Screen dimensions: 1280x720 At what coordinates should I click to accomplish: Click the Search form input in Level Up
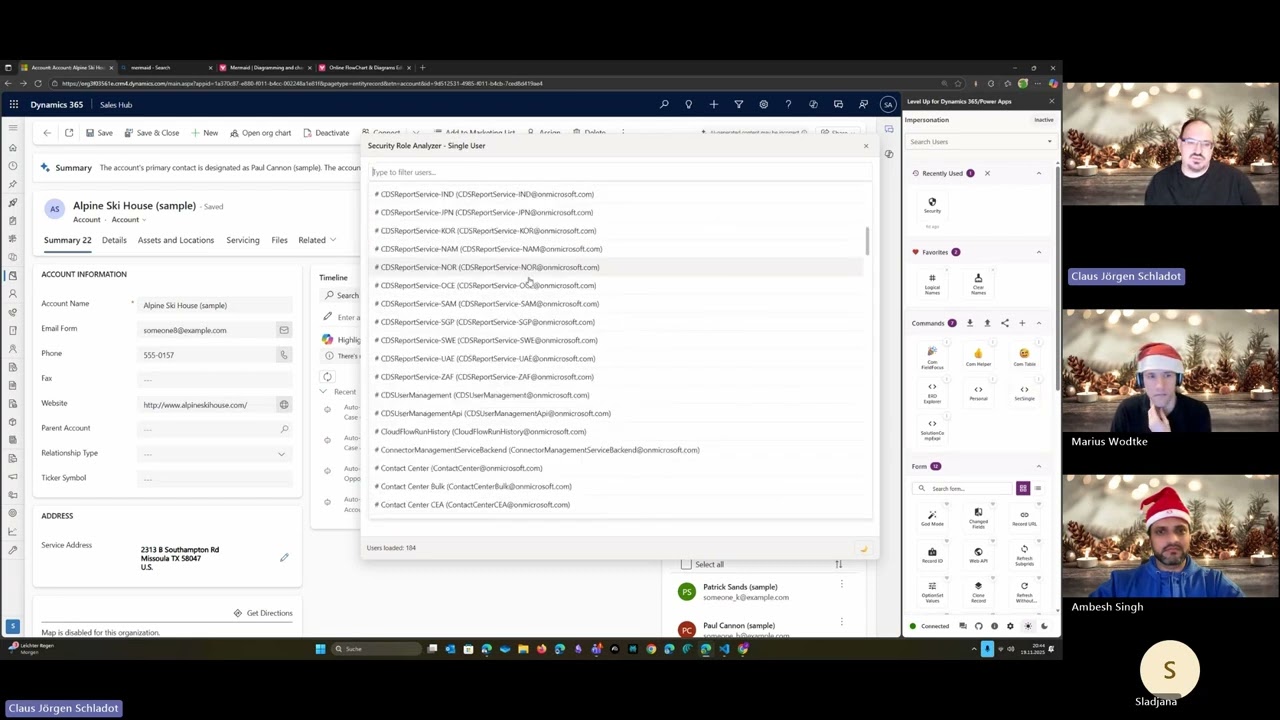963,488
